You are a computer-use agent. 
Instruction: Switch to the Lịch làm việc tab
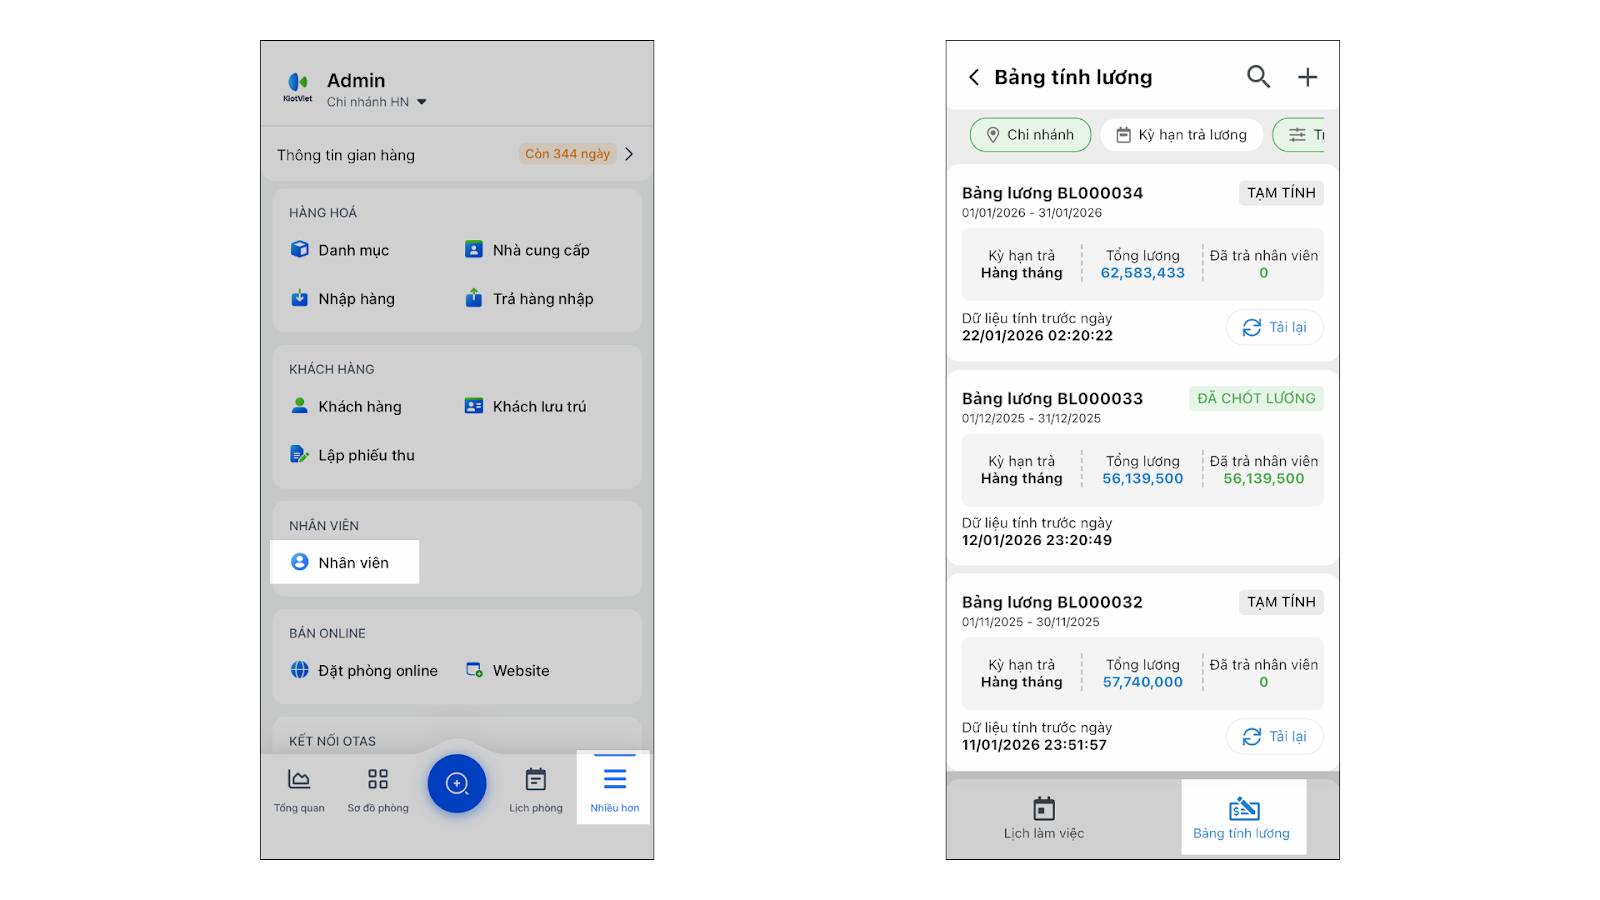pyautogui.click(x=1044, y=817)
